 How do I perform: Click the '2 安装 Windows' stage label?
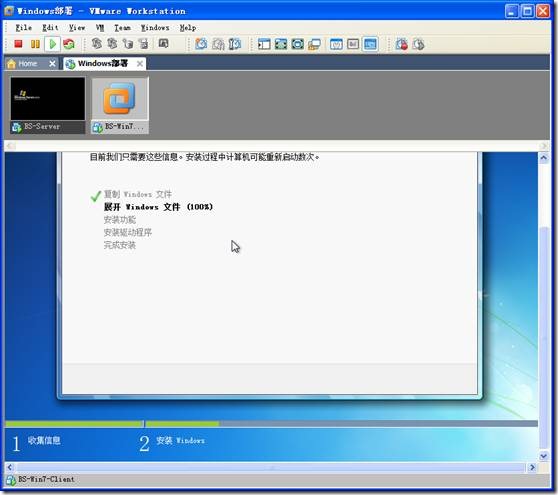pyautogui.click(x=172, y=443)
